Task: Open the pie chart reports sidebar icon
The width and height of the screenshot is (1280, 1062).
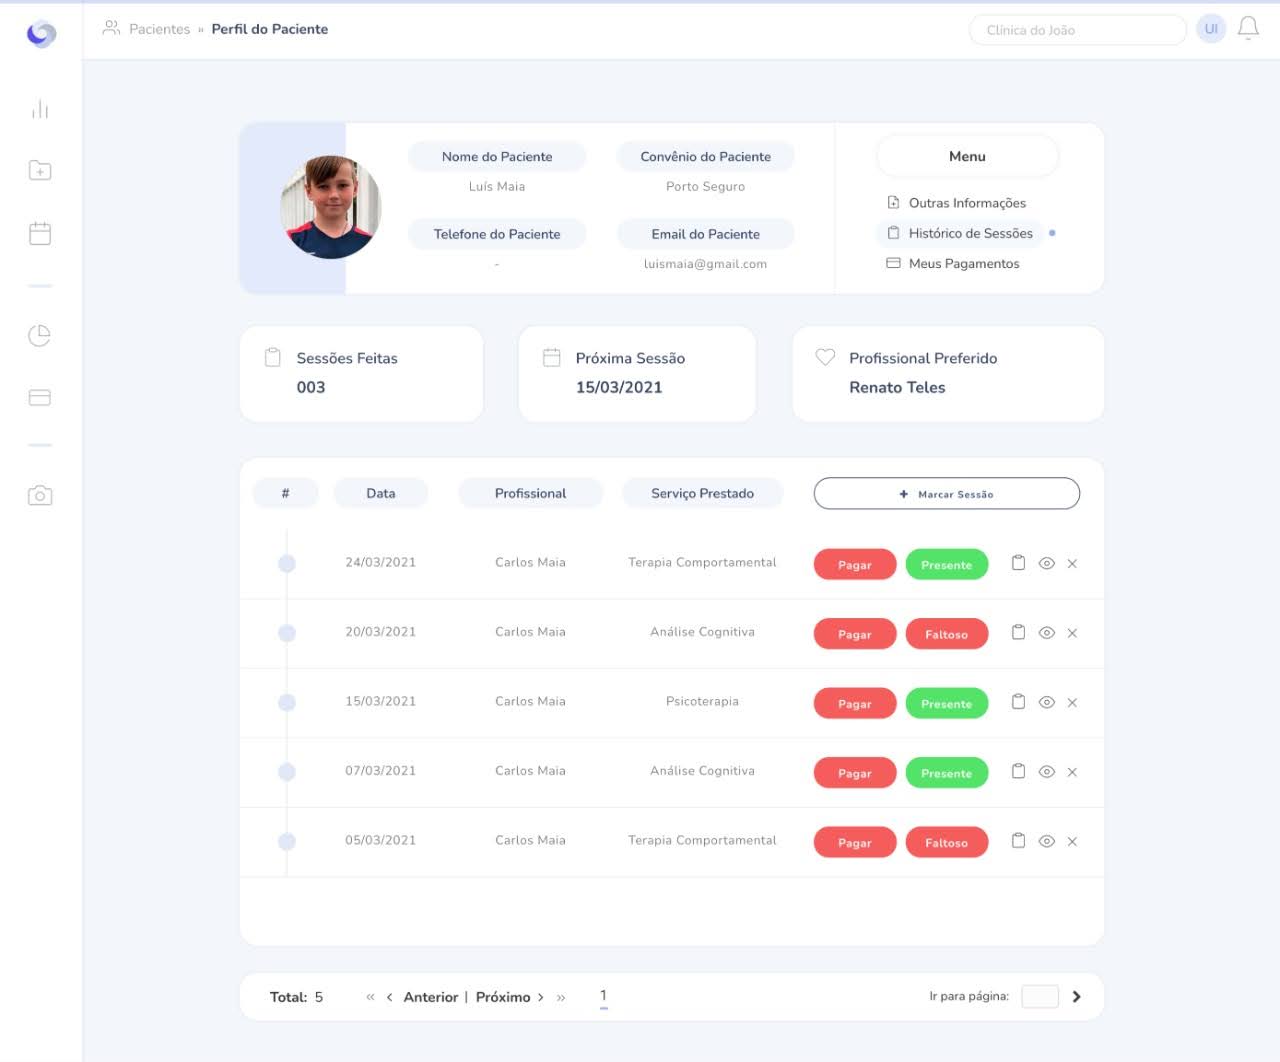Action: click(x=40, y=335)
